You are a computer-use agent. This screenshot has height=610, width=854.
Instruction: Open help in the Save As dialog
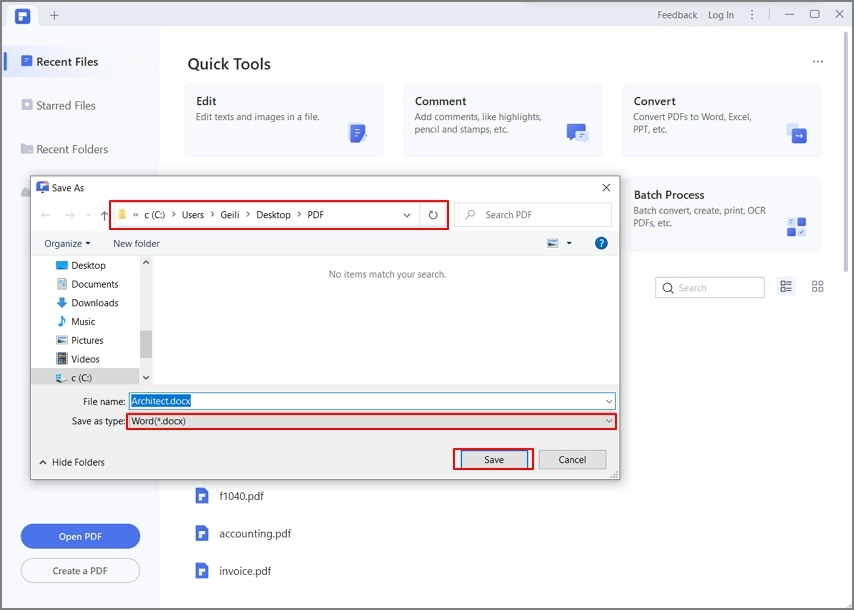click(601, 243)
